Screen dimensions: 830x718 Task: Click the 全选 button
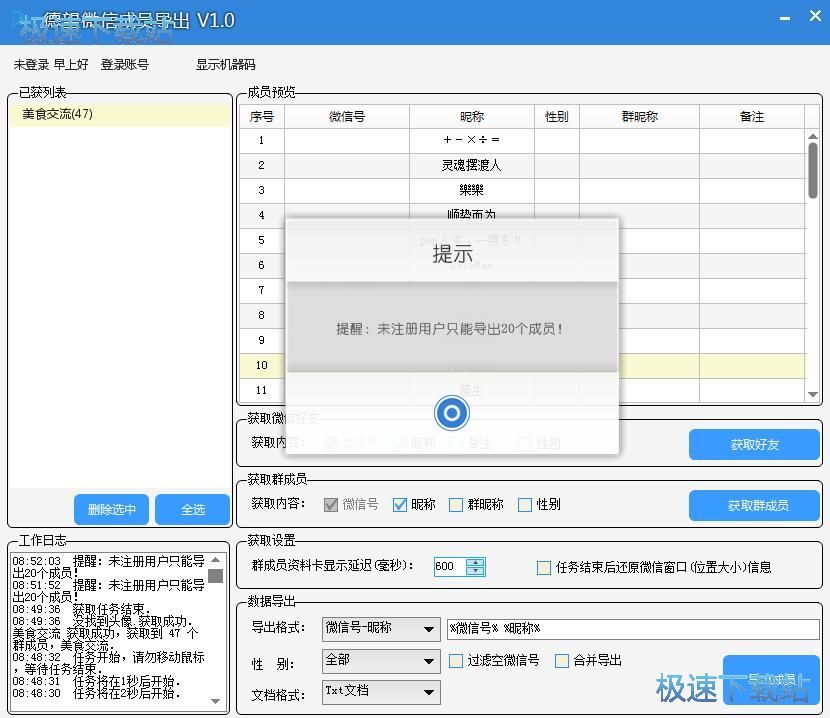(192, 509)
